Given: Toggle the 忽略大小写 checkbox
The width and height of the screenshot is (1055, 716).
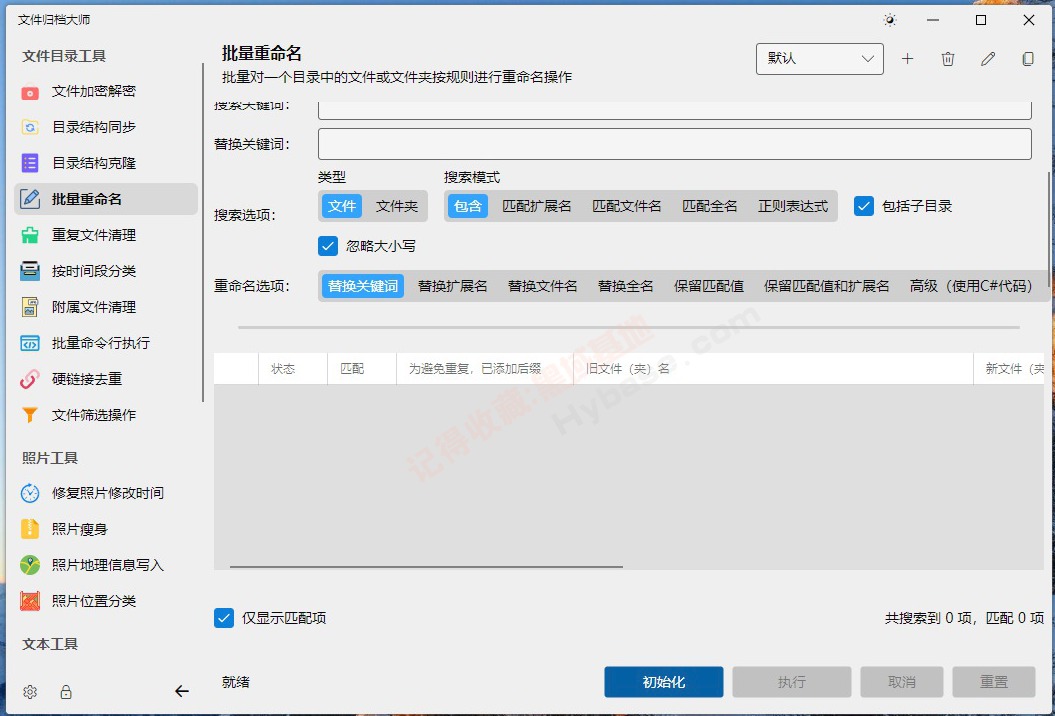Looking at the screenshot, I should [327, 245].
